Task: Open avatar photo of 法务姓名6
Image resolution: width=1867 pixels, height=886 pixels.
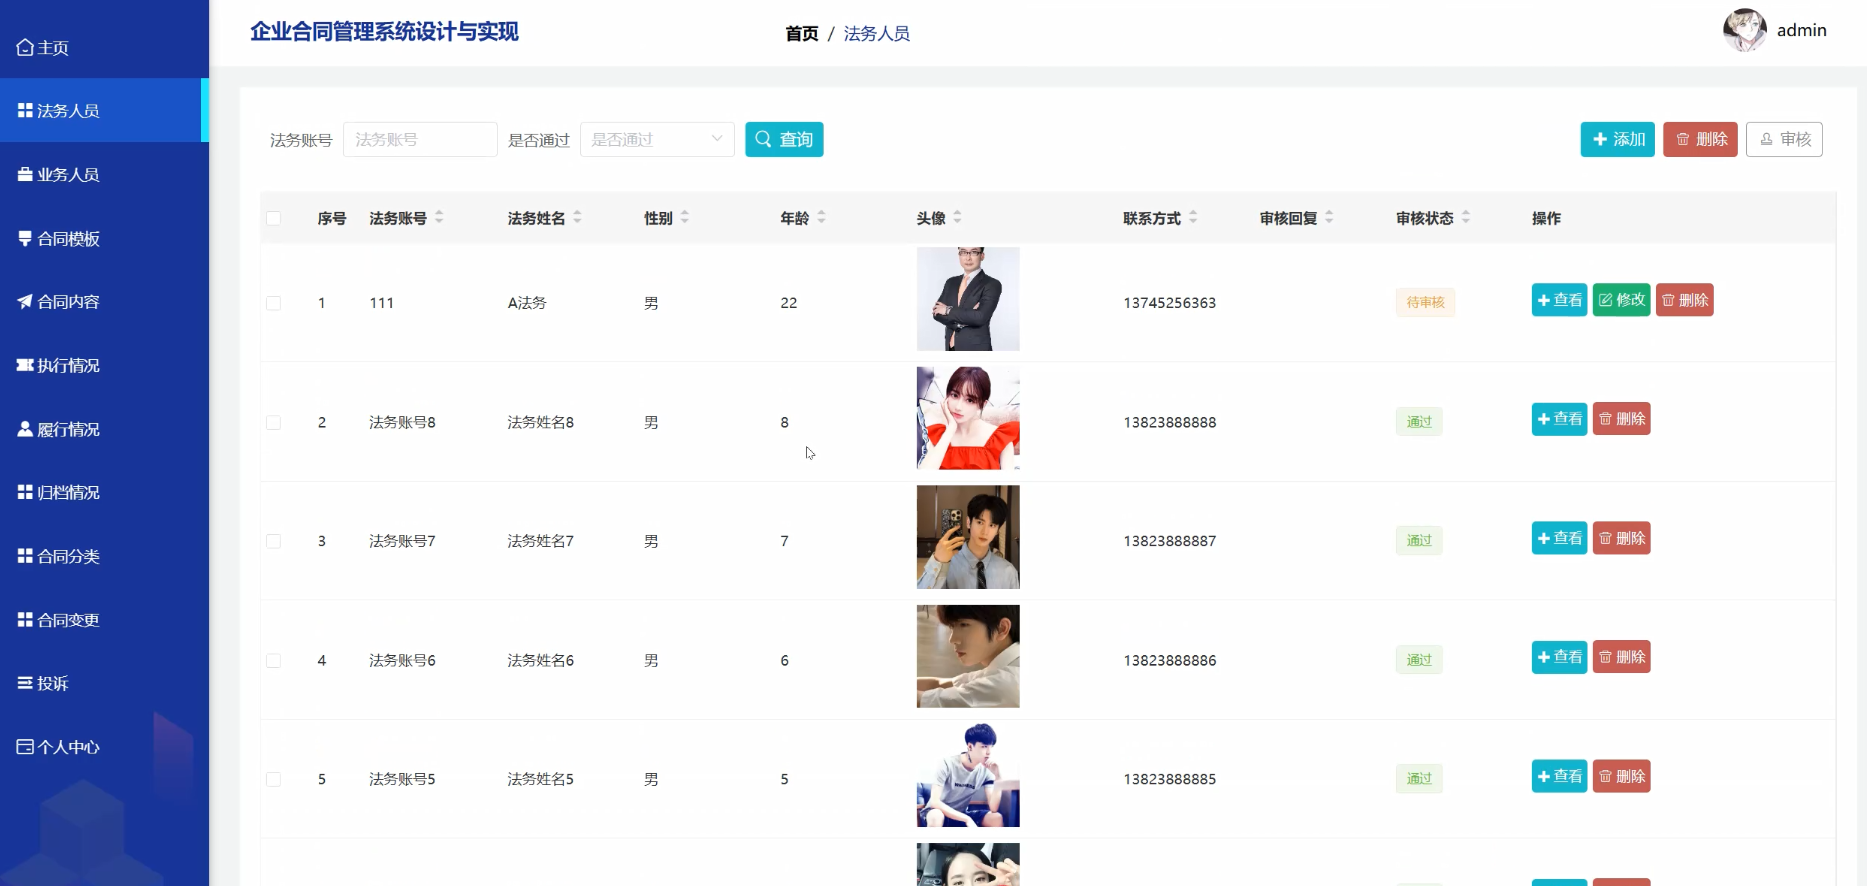Action: point(968,656)
